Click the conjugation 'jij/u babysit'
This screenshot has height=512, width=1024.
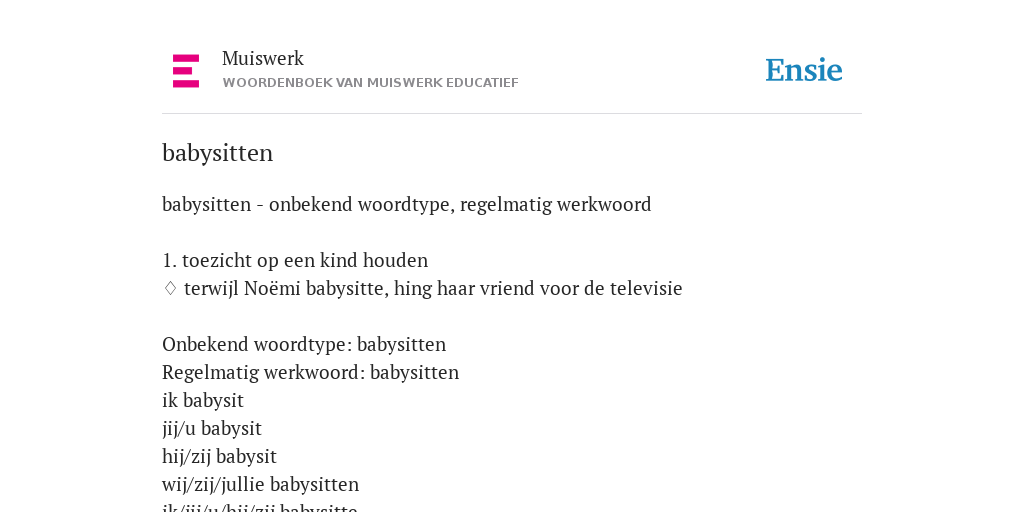coord(212,428)
